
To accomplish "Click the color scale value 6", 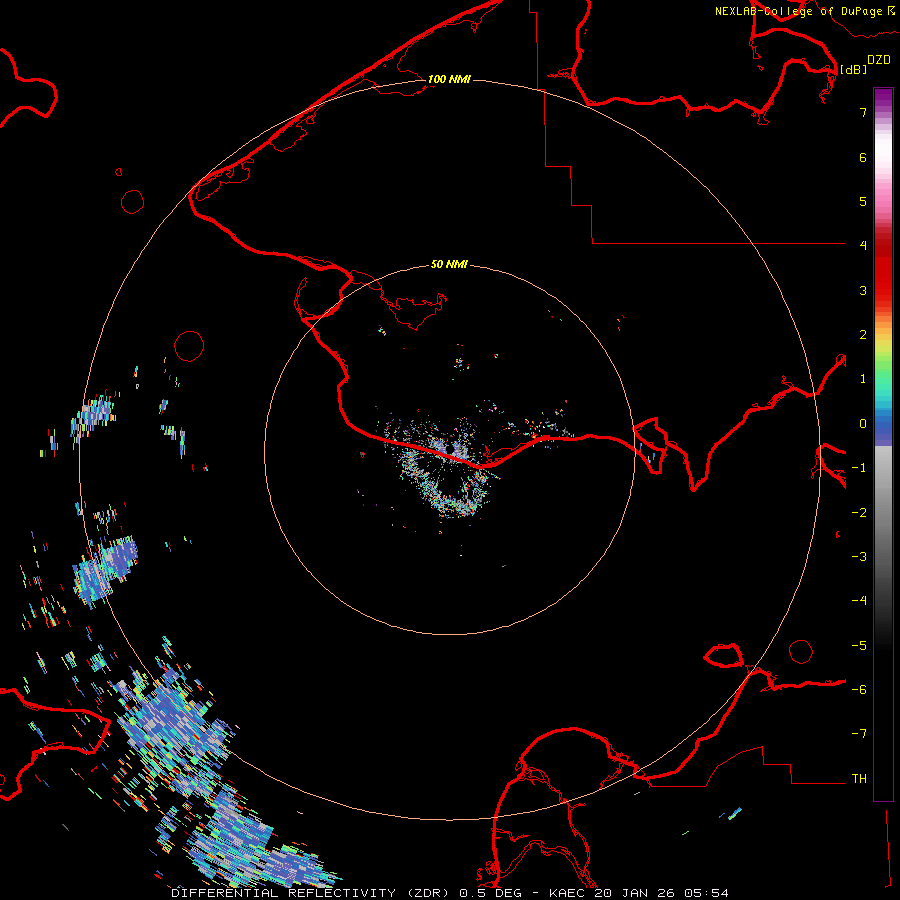I will coord(863,157).
